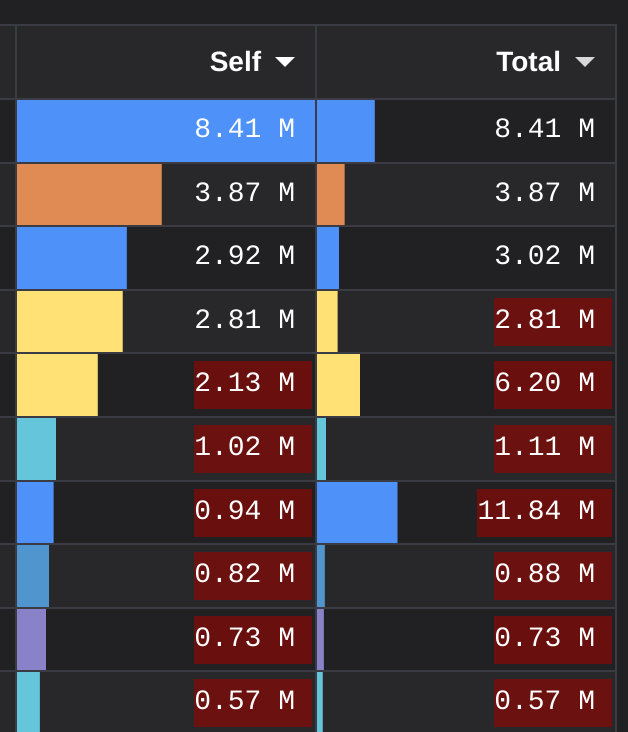Click the 1.11 M Total value
Viewport: 628px width, 732px height.
(553, 449)
